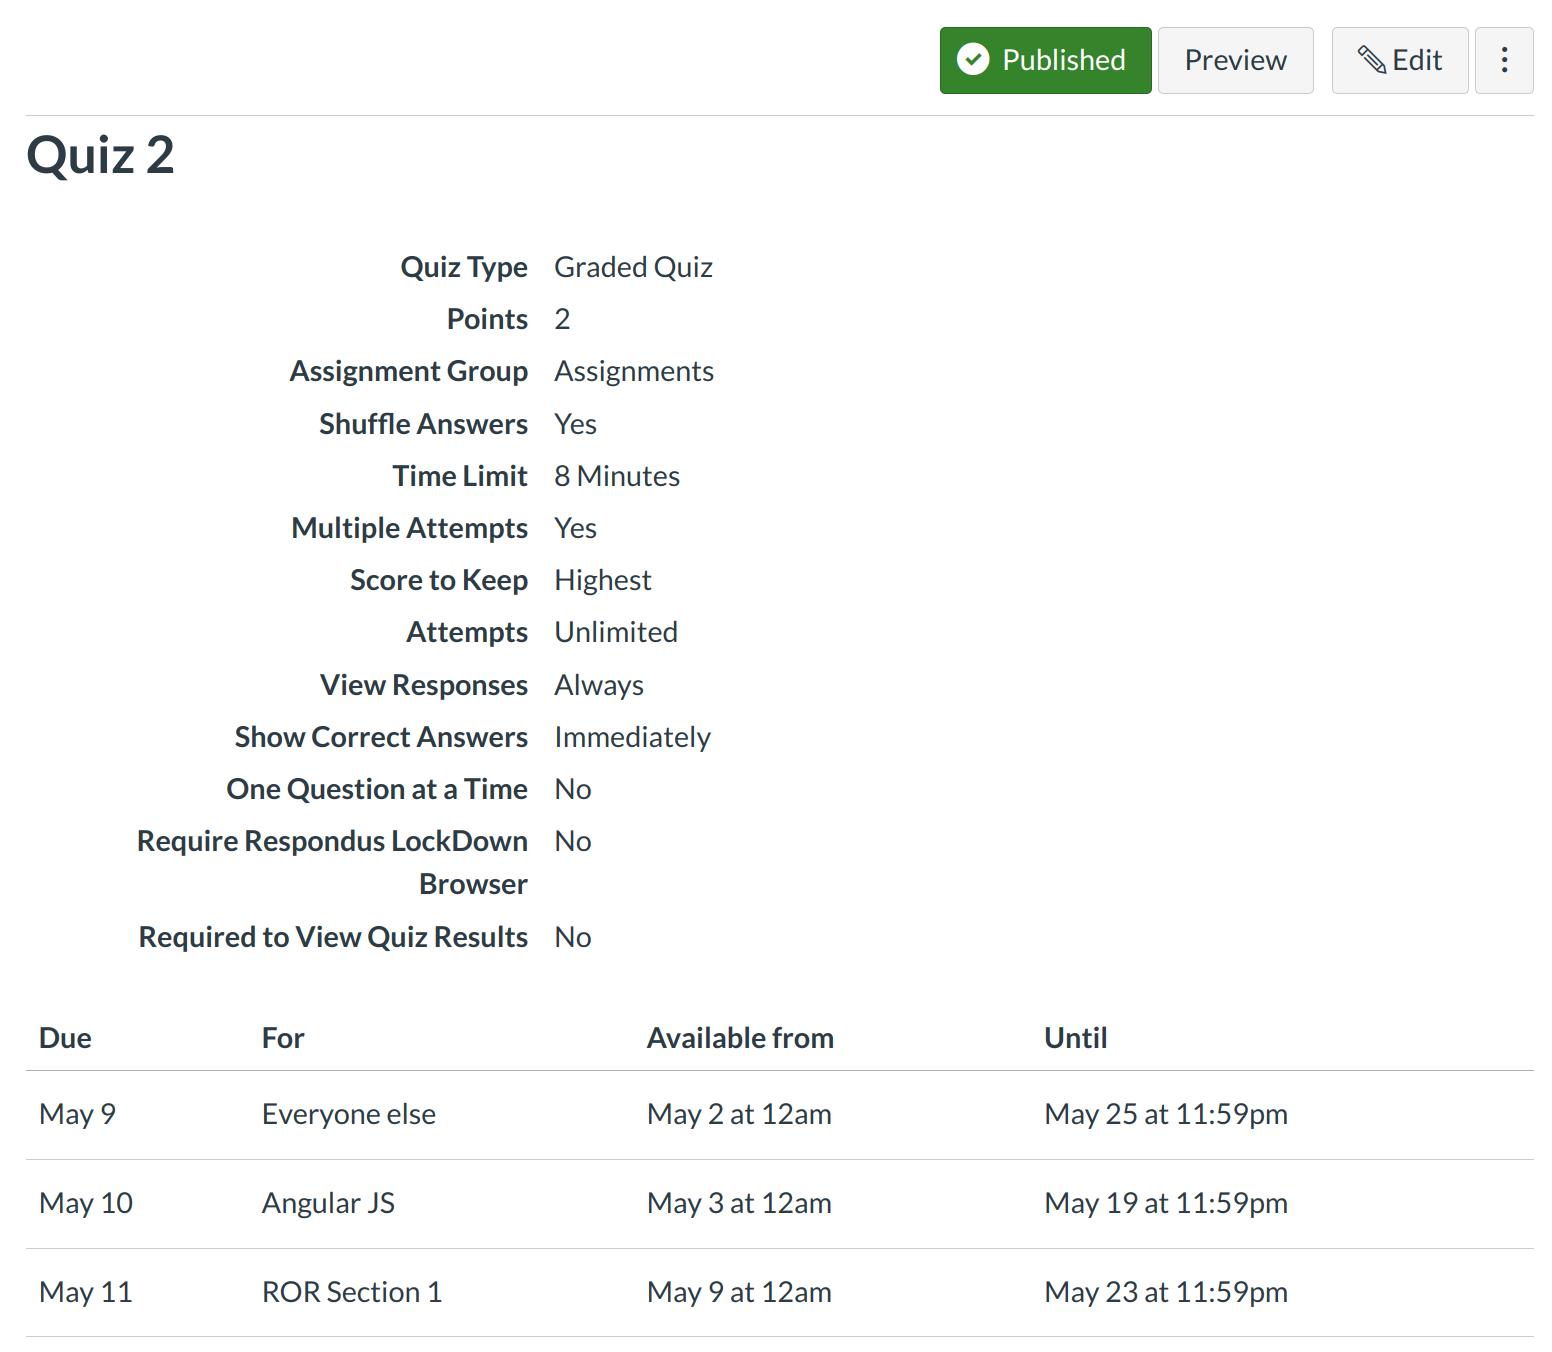
Task: Click the For column header
Action: (283, 1038)
